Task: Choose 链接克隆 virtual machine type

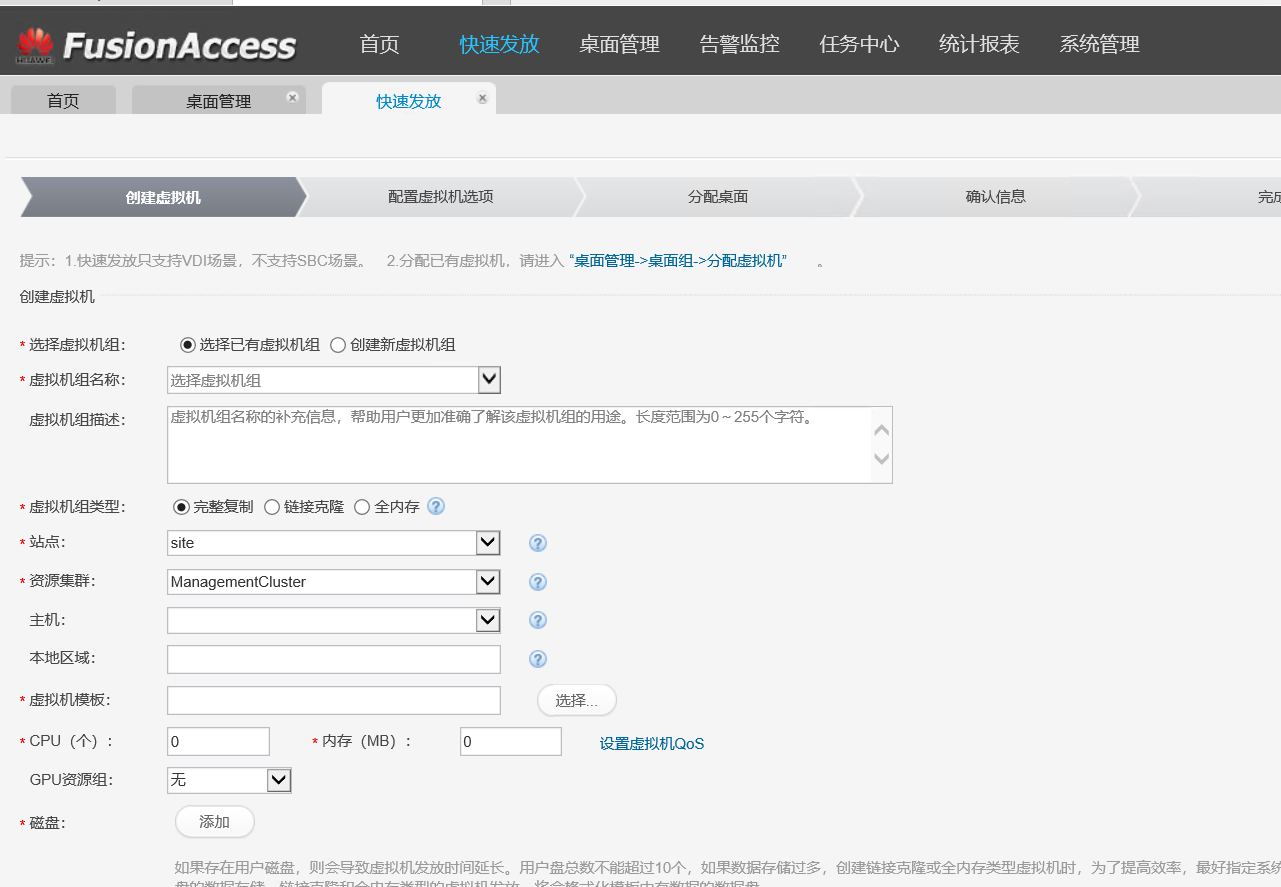Action: [x=272, y=507]
